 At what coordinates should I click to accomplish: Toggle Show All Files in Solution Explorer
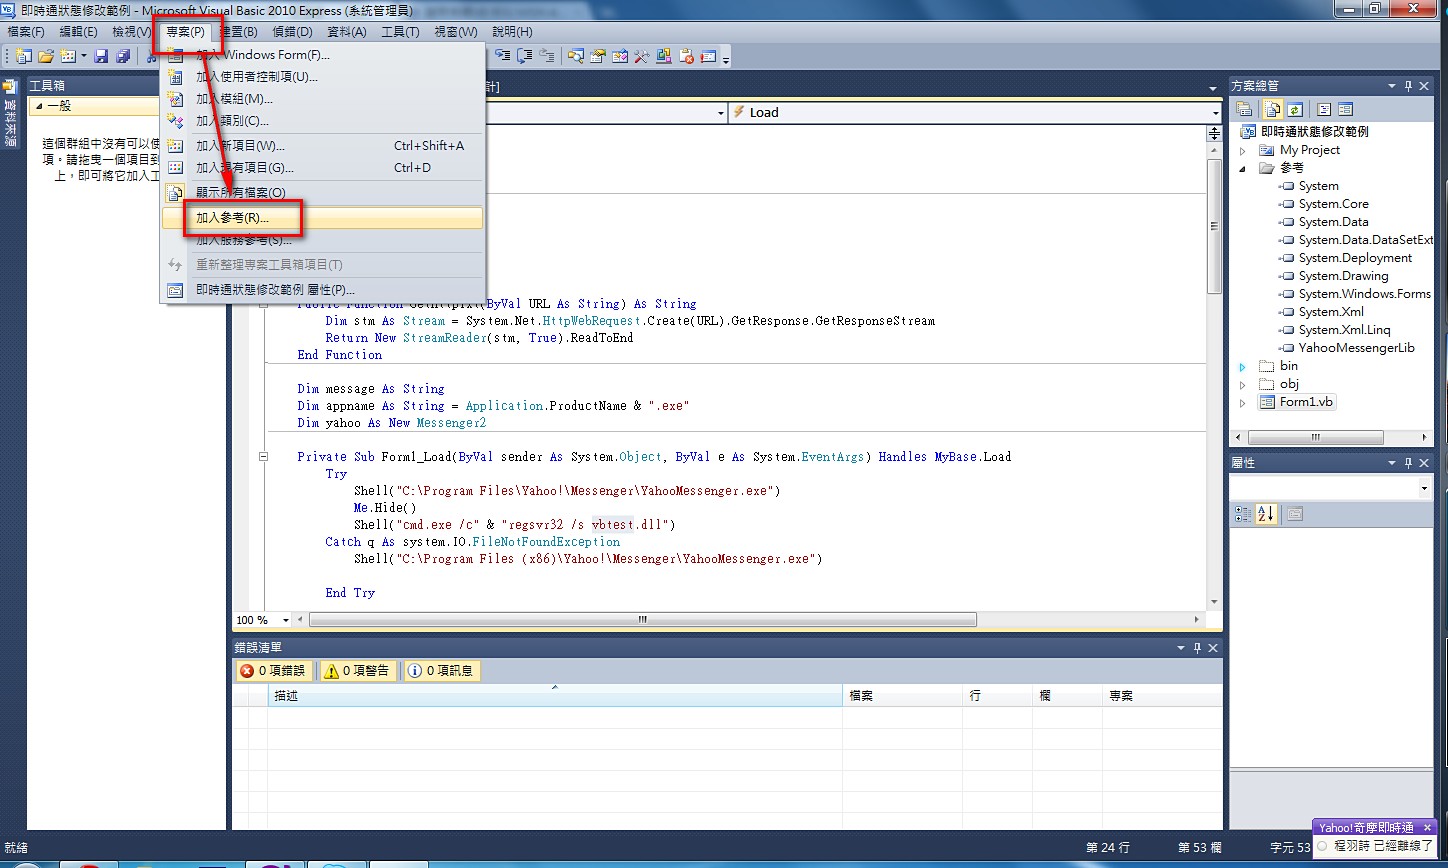point(1272,109)
